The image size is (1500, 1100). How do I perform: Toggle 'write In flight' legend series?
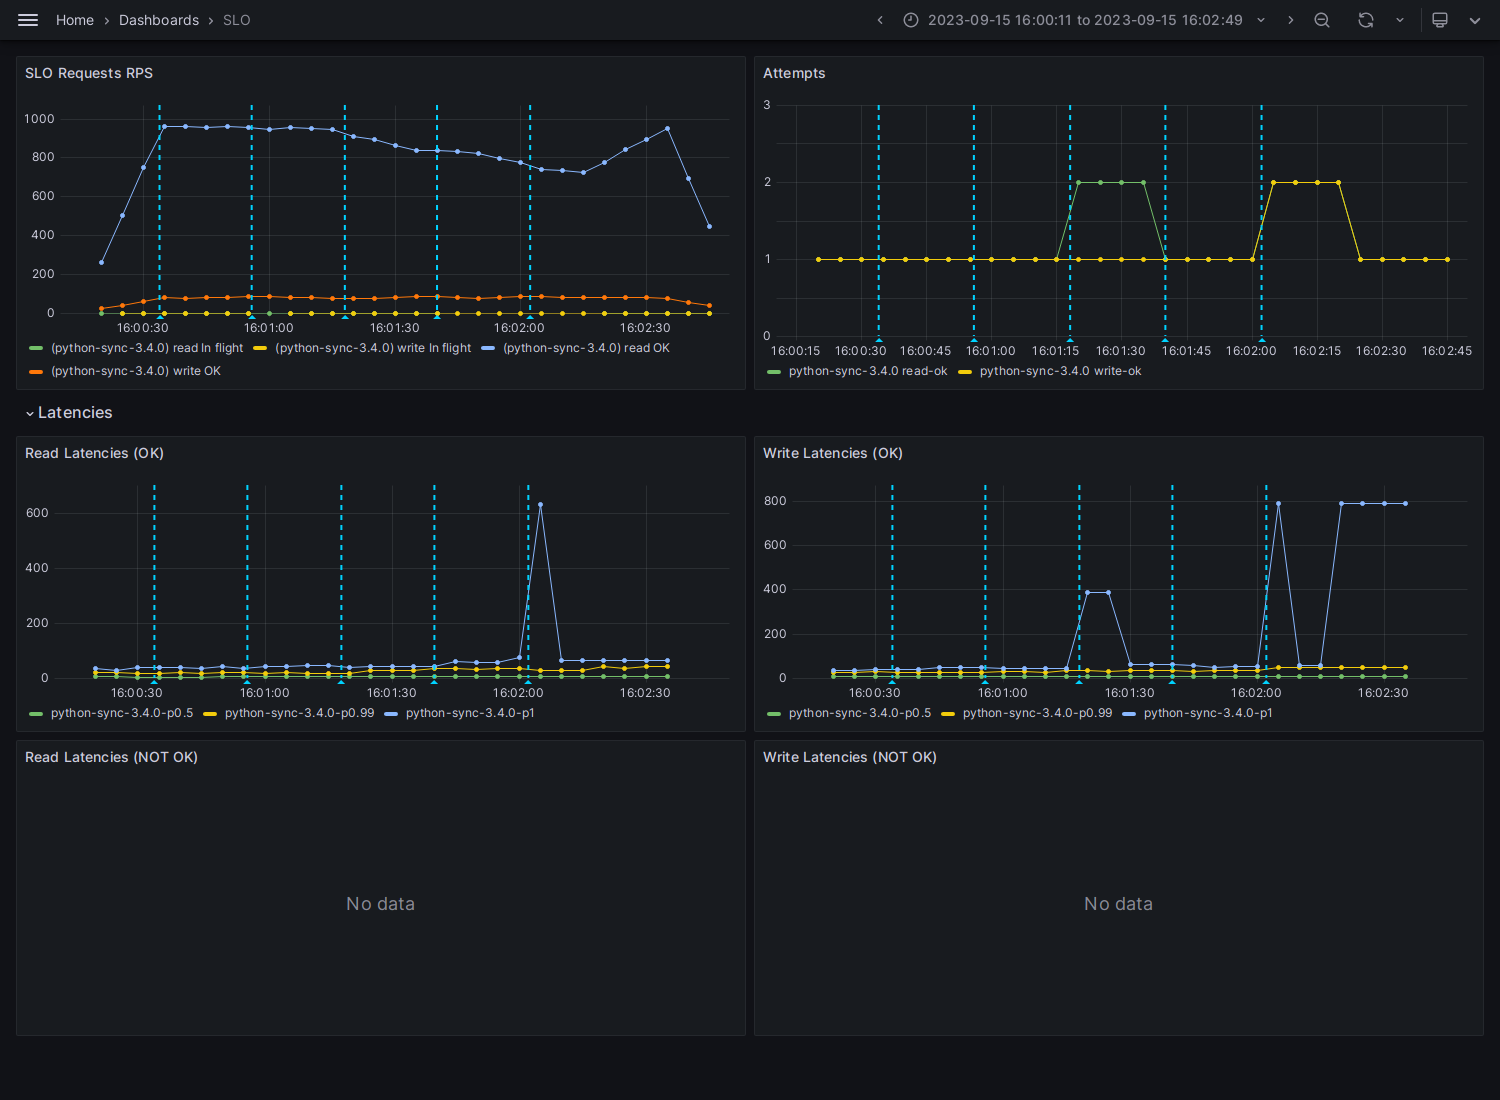point(373,348)
